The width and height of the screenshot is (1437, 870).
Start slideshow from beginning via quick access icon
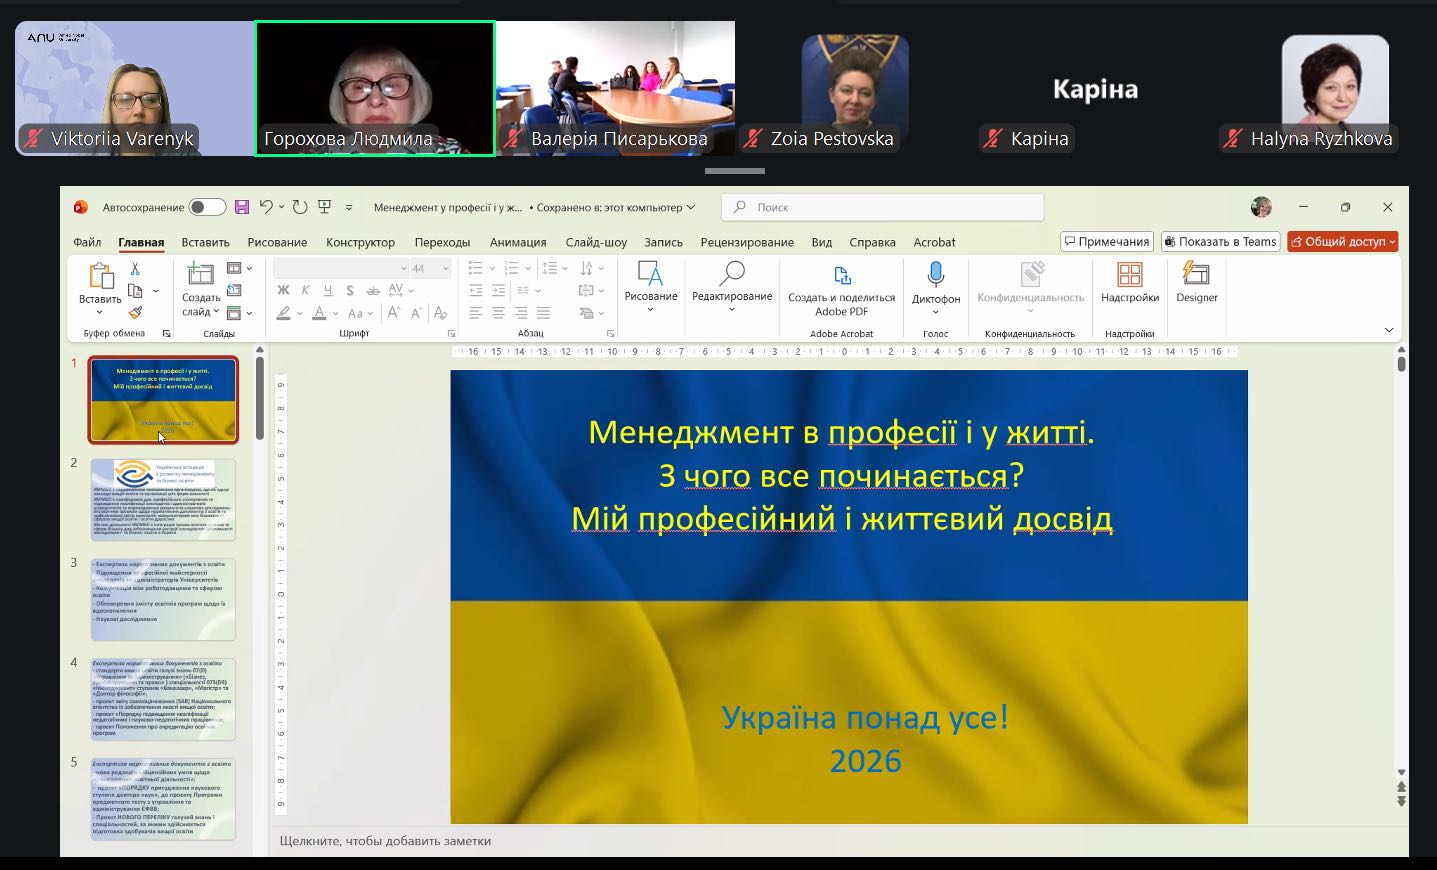coord(324,207)
